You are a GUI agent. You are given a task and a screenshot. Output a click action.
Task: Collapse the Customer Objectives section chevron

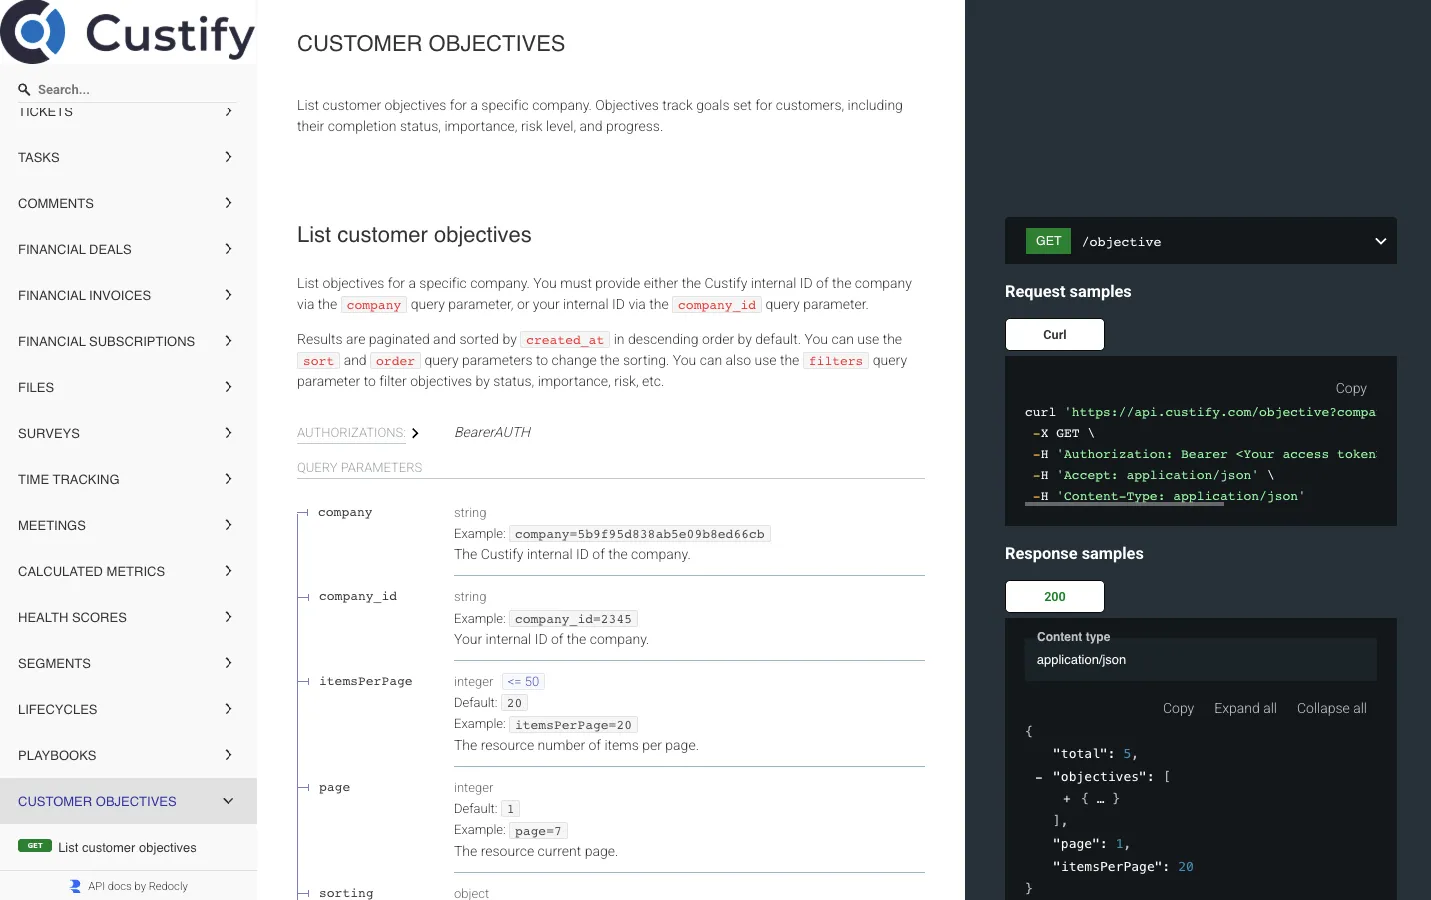tap(228, 801)
